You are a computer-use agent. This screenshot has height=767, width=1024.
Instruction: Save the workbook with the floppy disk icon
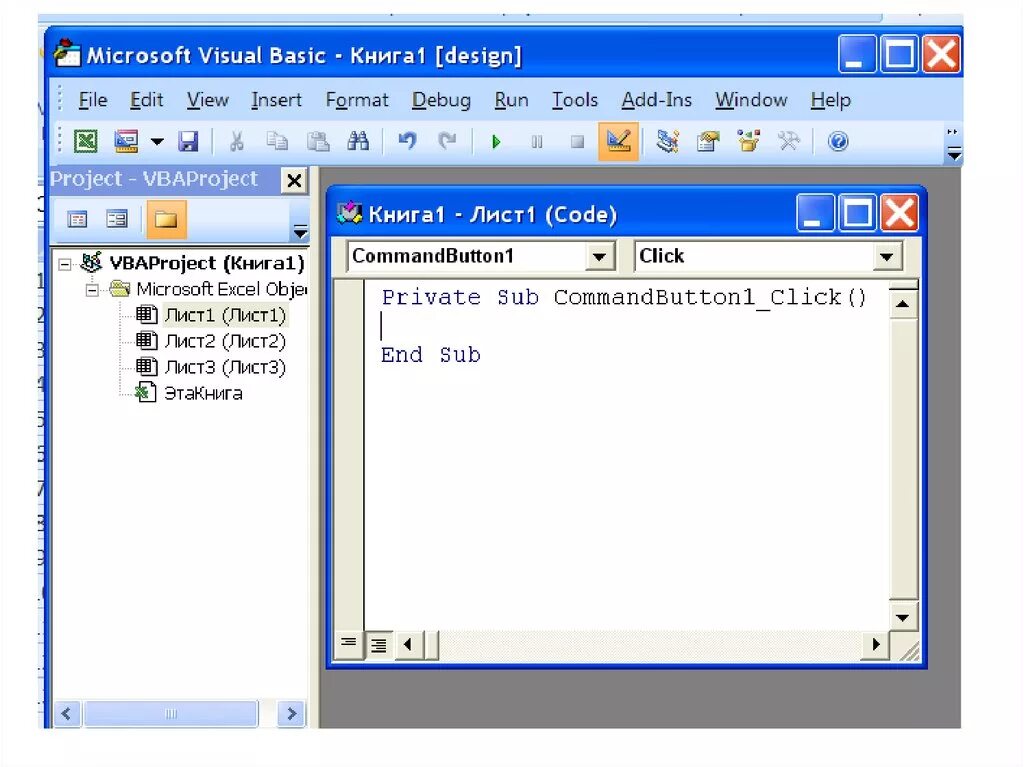188,141
